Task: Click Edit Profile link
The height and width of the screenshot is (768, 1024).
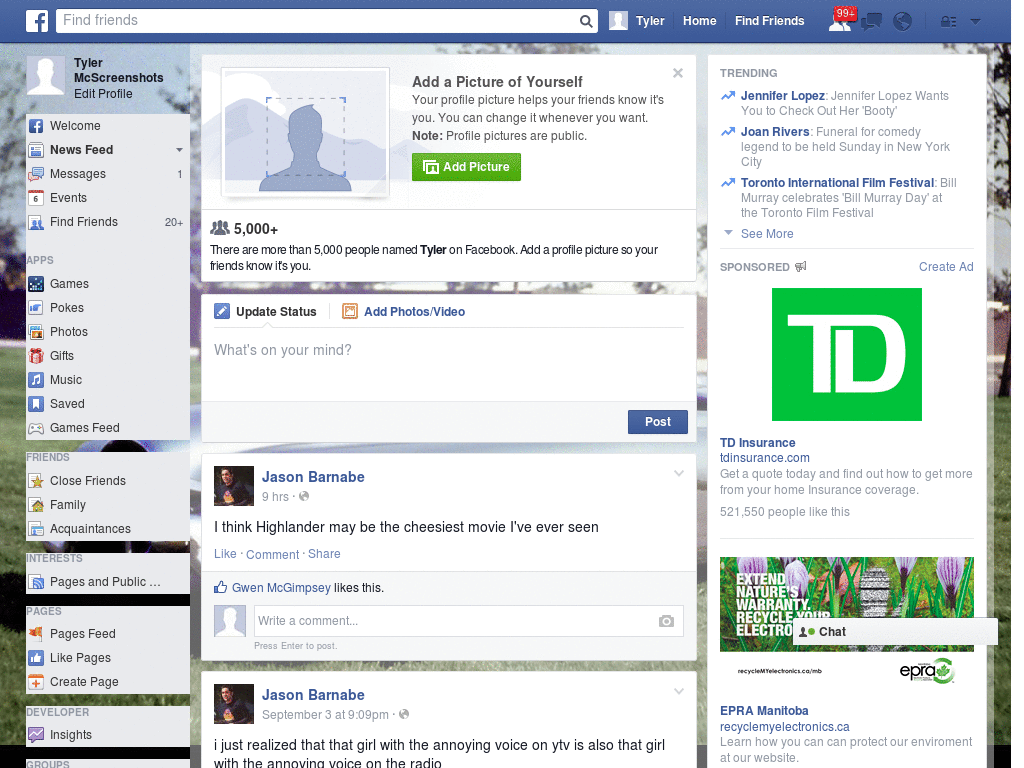Action: pyautogui.click(x=103, y=94)
